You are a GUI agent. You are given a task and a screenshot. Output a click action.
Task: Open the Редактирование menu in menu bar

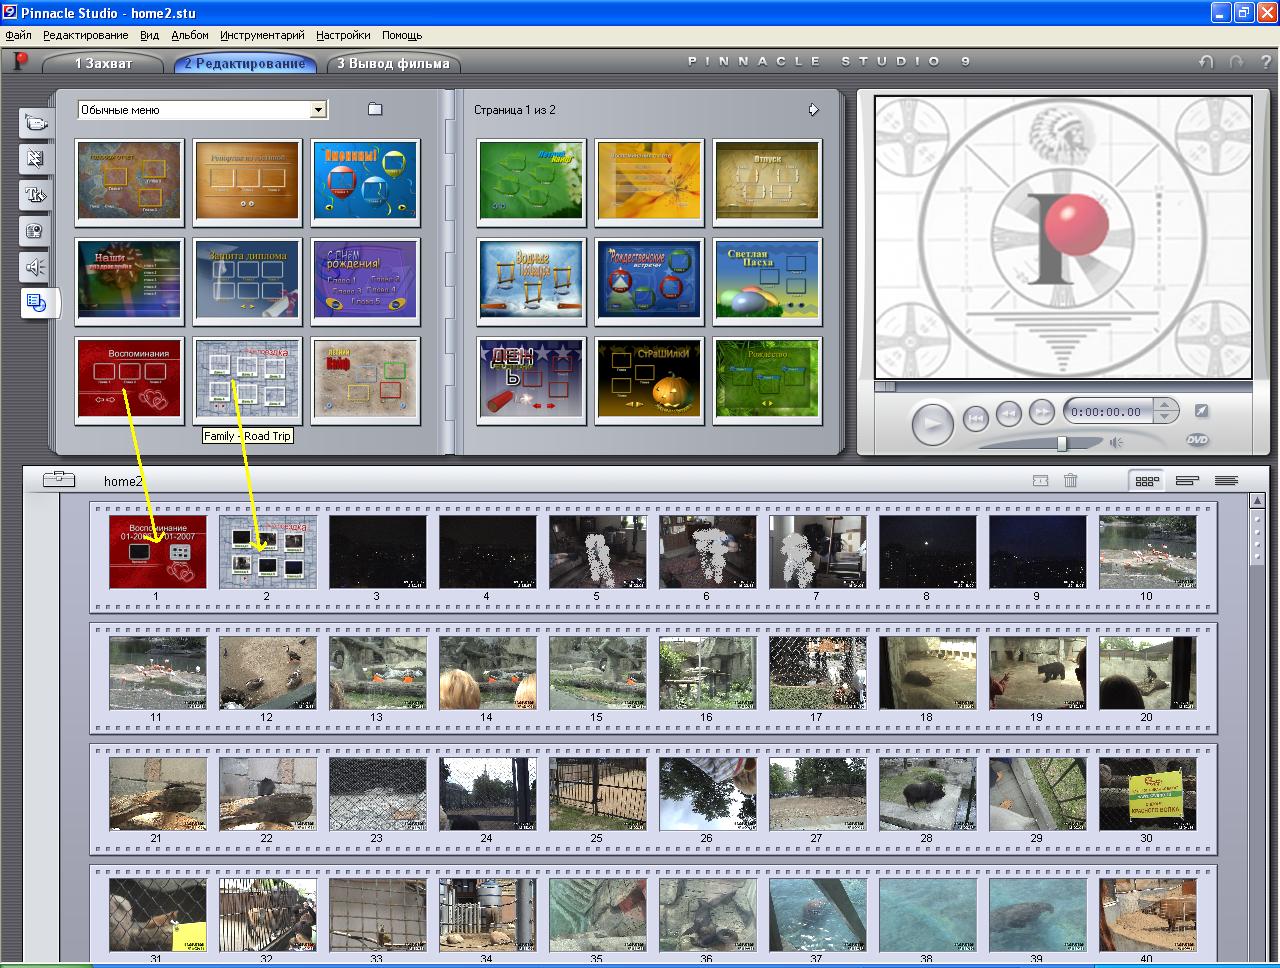click(x=86, y=35)
